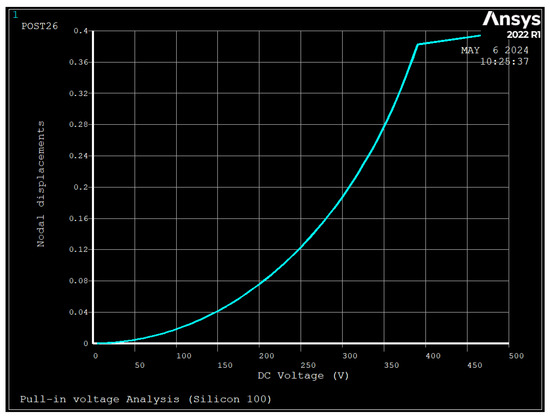Click the 450 x-axis tick label
Image resolution: width=550 pixels, height=418 pixels.
(x=475, y=365)
